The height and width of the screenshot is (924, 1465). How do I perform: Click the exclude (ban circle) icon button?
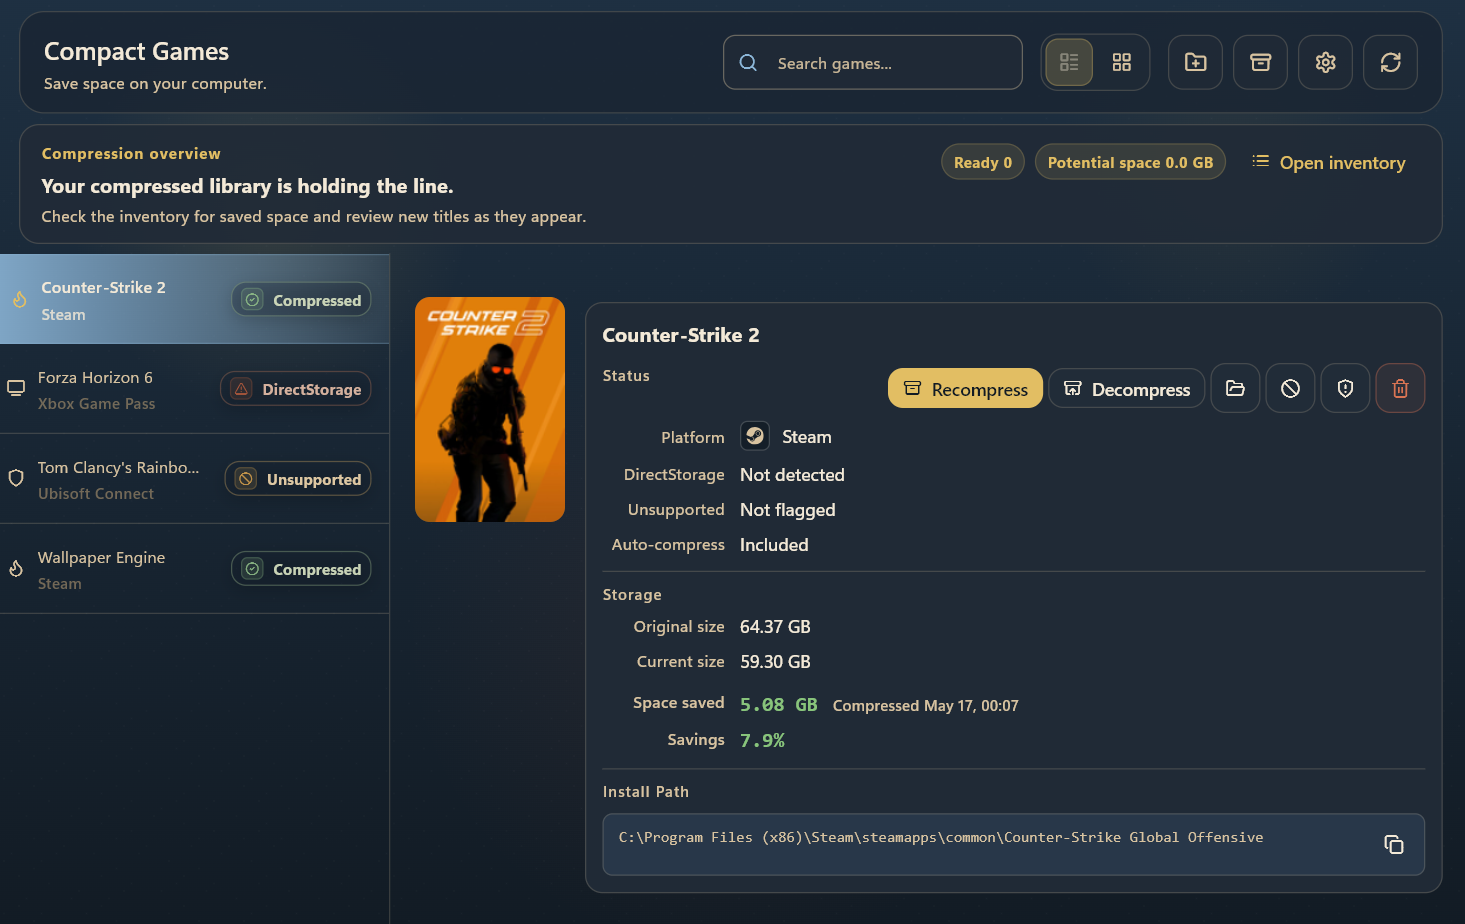(x=1291, y=388)
